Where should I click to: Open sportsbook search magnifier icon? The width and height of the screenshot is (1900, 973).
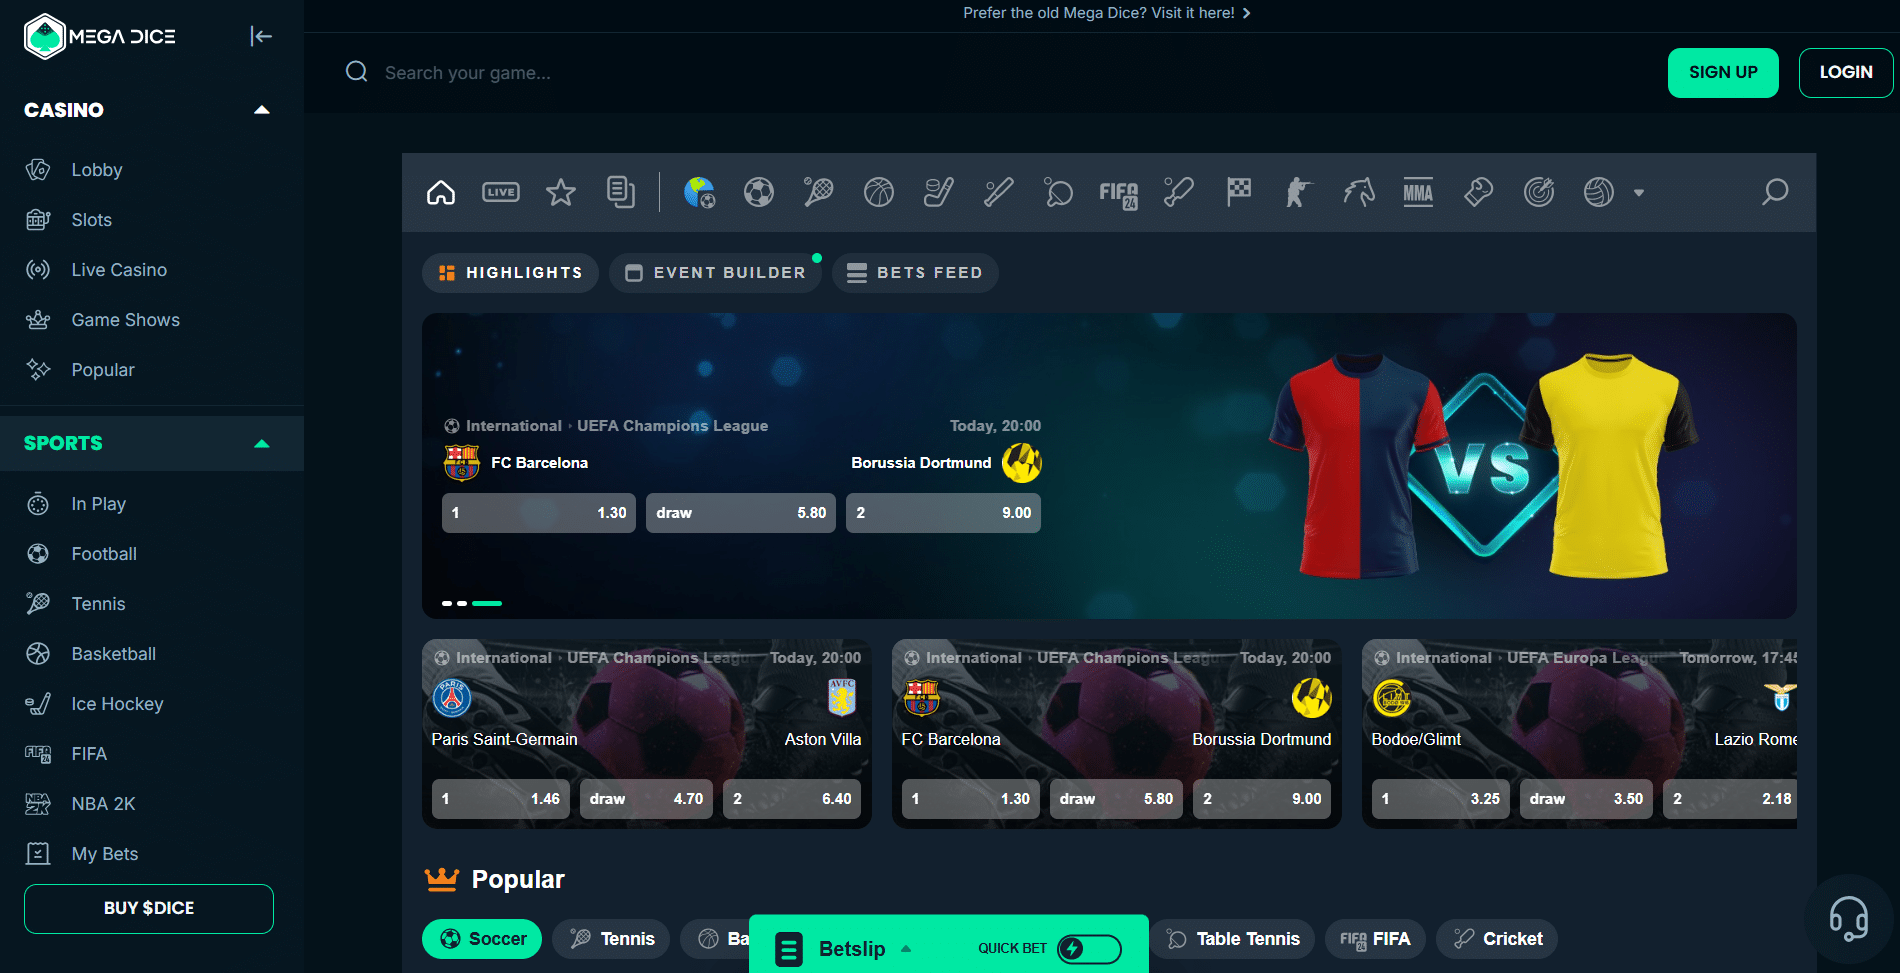tap(1775, 192)
